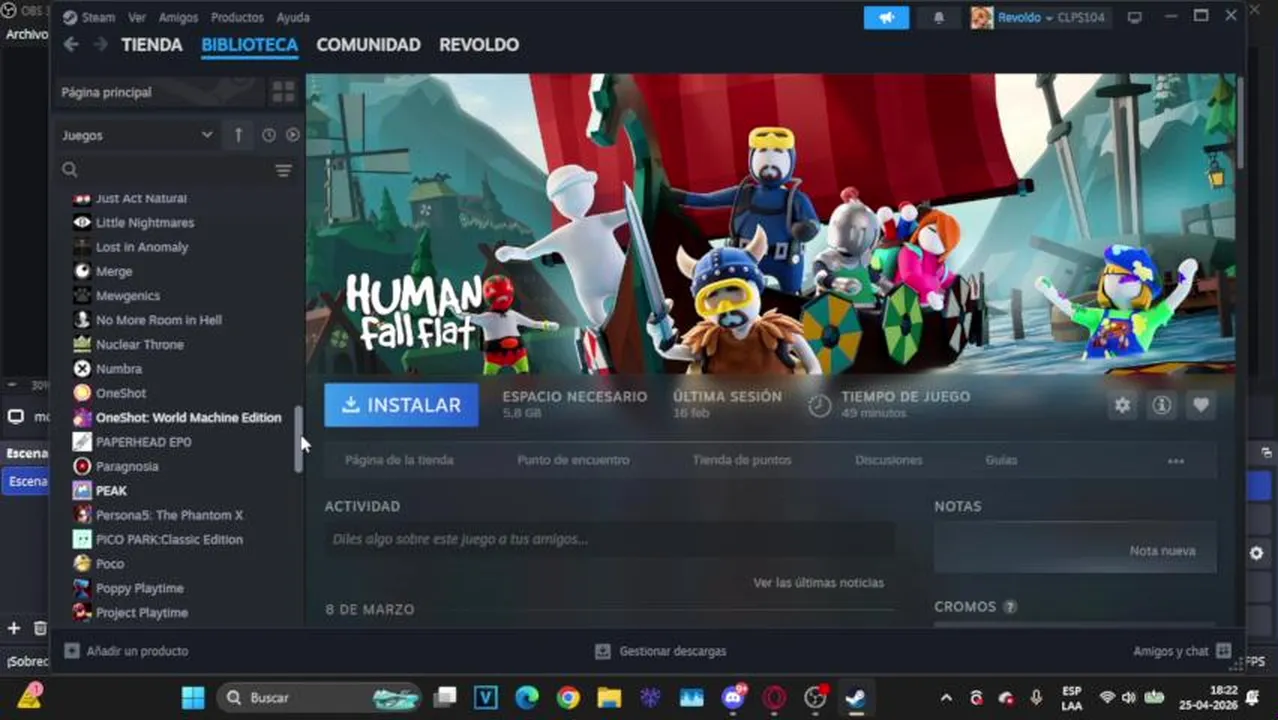
Task: Show ready-to-play games with play icon
Action: click(x=292, y=135)
